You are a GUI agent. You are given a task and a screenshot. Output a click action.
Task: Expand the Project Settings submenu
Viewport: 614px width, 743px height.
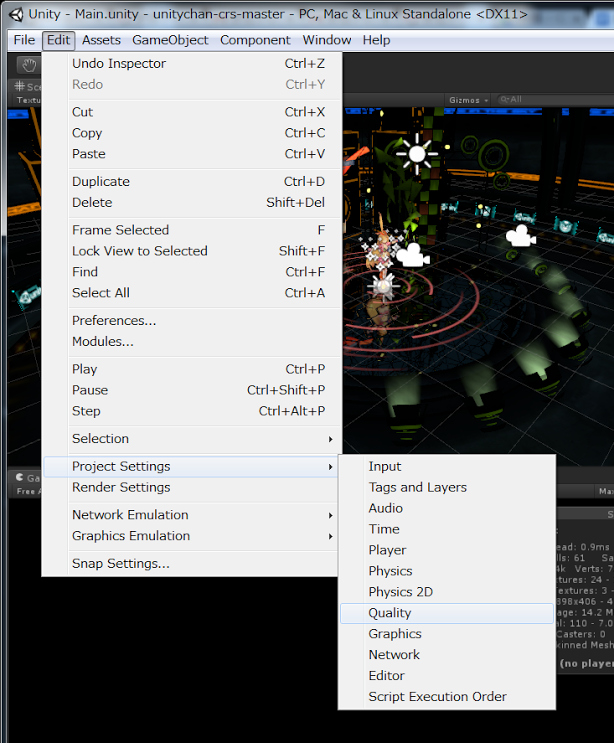[x=190, y=467]
